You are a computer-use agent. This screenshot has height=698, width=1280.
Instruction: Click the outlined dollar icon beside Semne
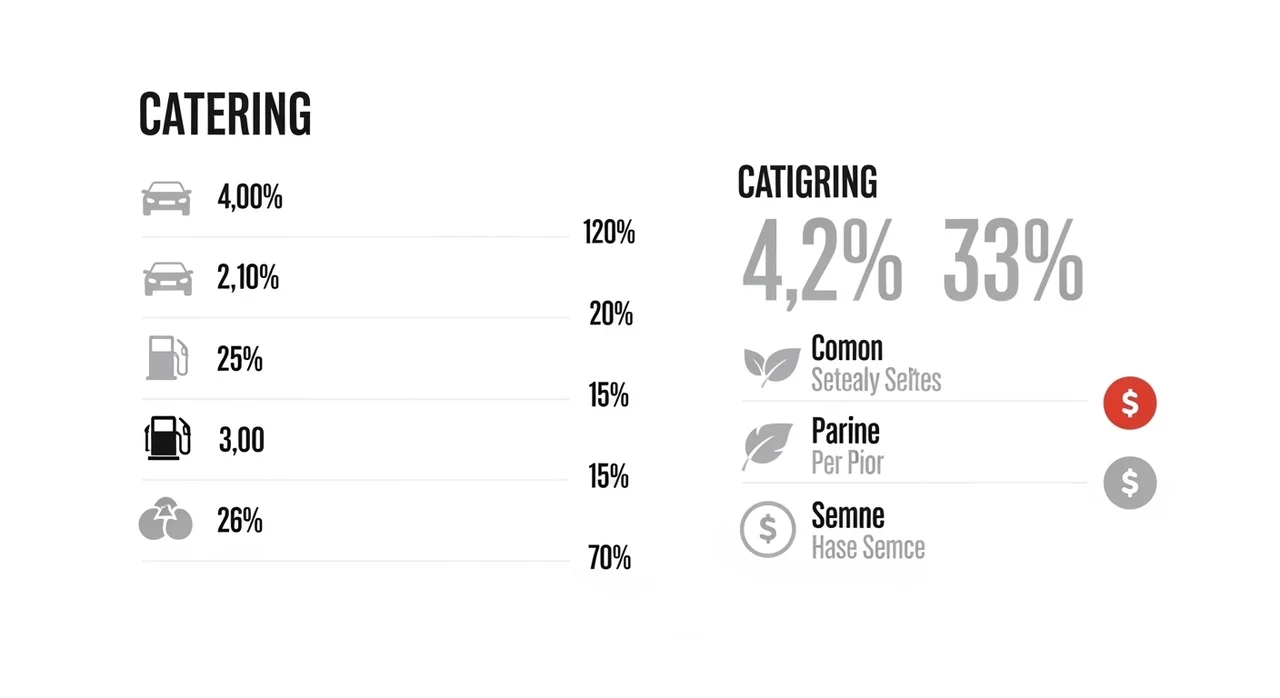tap(767, 529)
